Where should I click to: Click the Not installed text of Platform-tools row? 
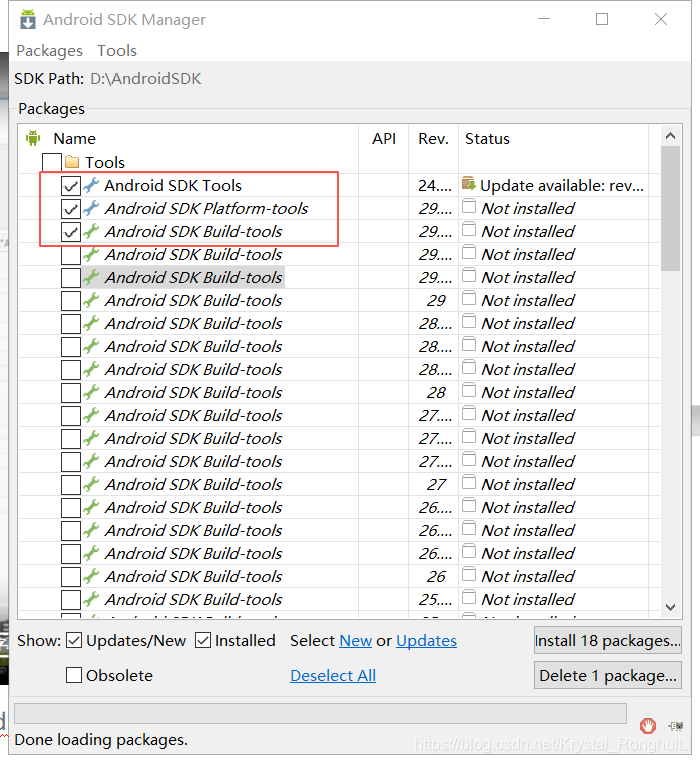coord(528,208)
